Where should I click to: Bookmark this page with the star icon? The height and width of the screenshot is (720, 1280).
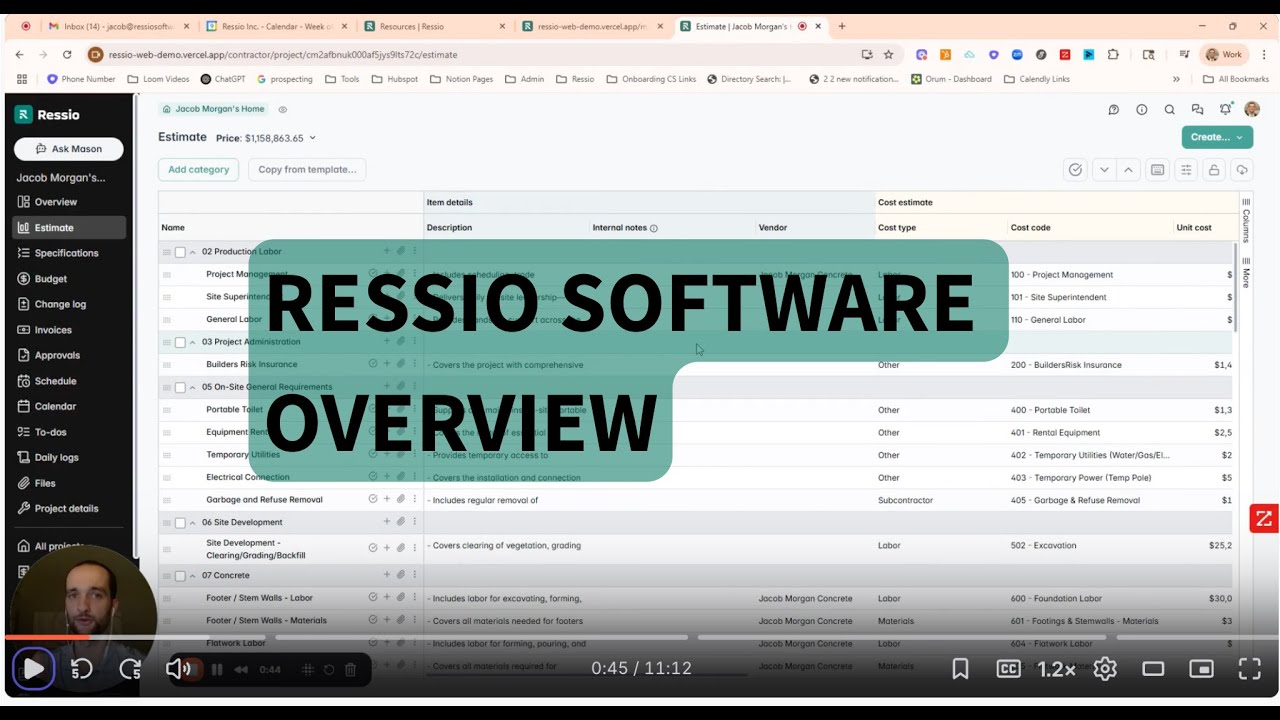pyautogui.click(x=888, y=55)
